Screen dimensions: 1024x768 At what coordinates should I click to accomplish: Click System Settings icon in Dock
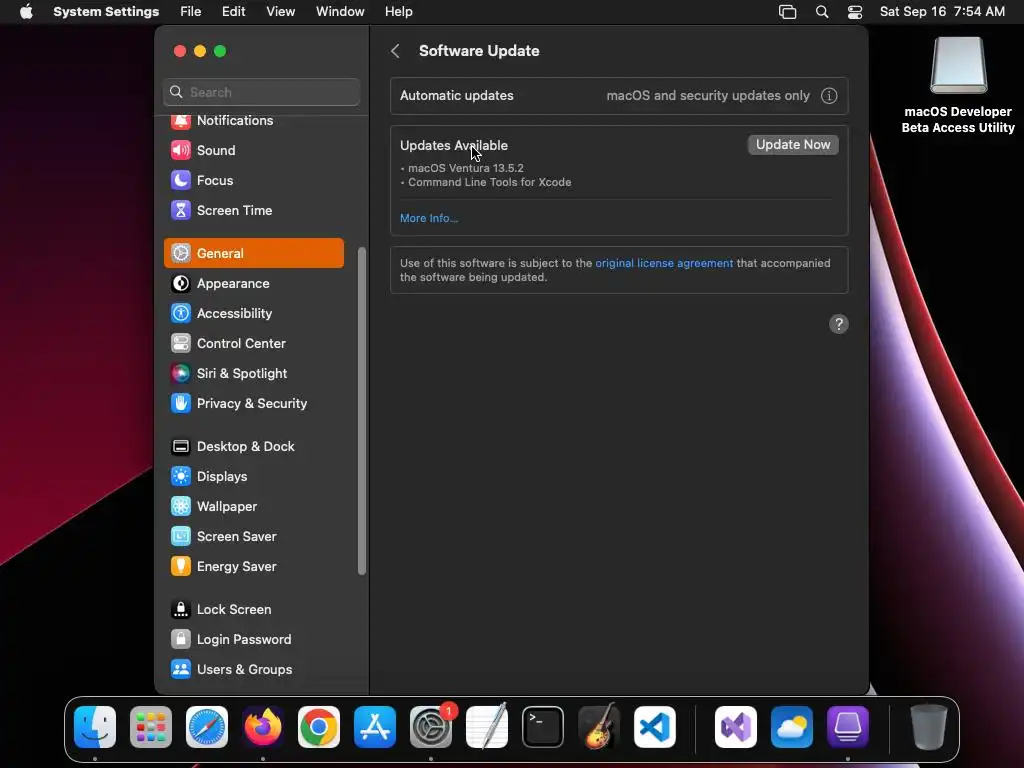[x=431, y=727]
